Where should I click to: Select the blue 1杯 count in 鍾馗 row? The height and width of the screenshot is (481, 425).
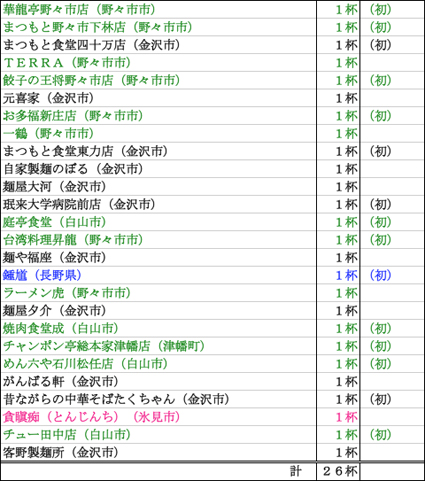pyautogui.click(x=346, y=275)
